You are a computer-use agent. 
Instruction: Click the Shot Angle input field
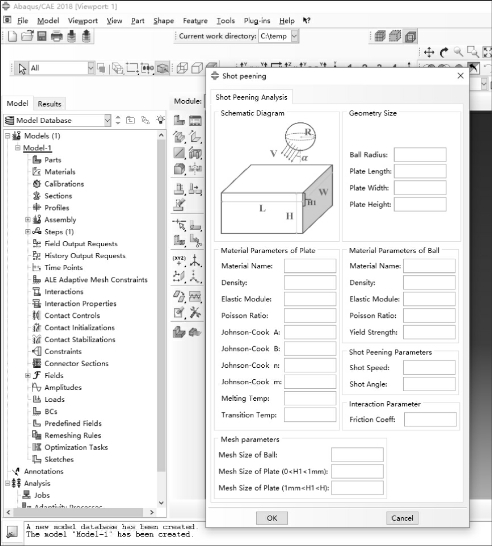pyautogui.click(x=429, y=384)
